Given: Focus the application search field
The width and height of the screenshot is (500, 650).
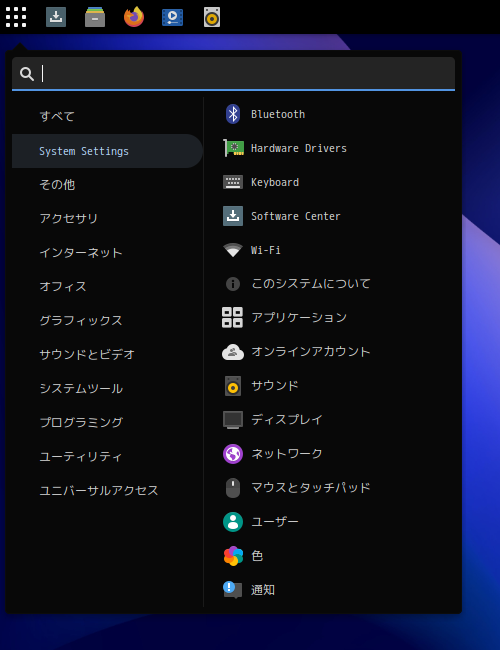Looking at the screenshot, I should tap(233, 73).
